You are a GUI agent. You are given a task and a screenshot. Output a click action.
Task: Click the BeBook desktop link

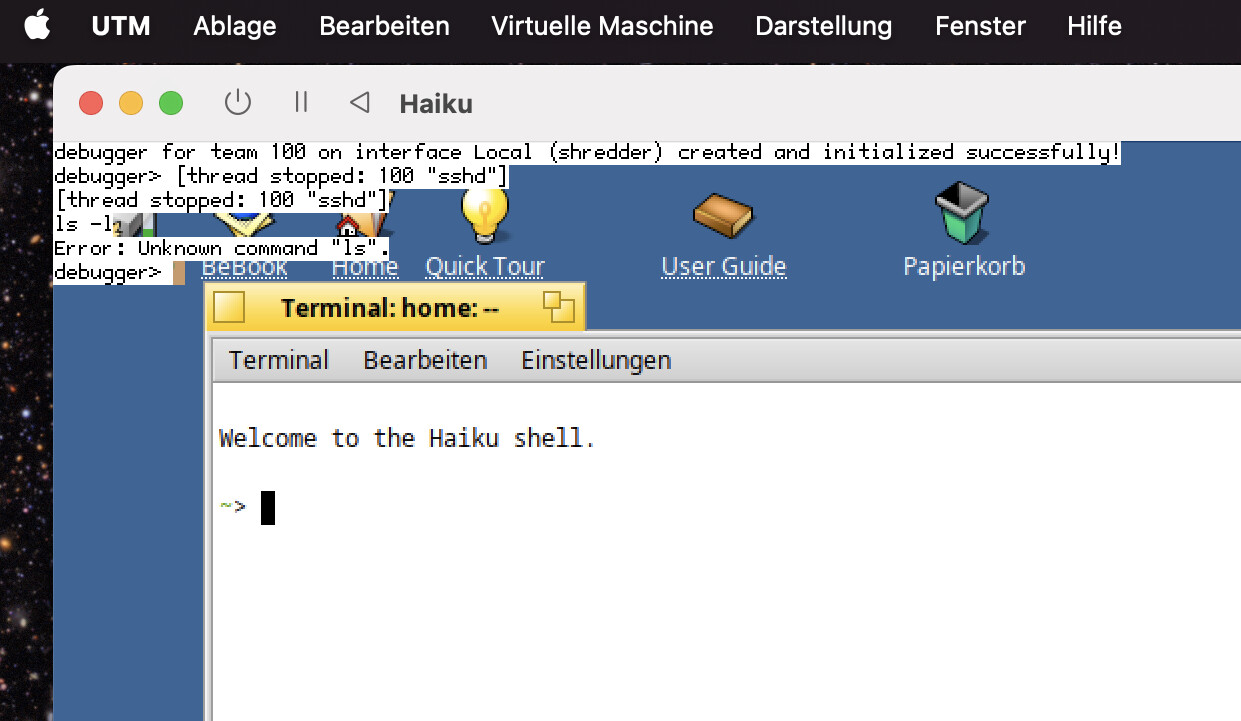click(x=245, y=267)
